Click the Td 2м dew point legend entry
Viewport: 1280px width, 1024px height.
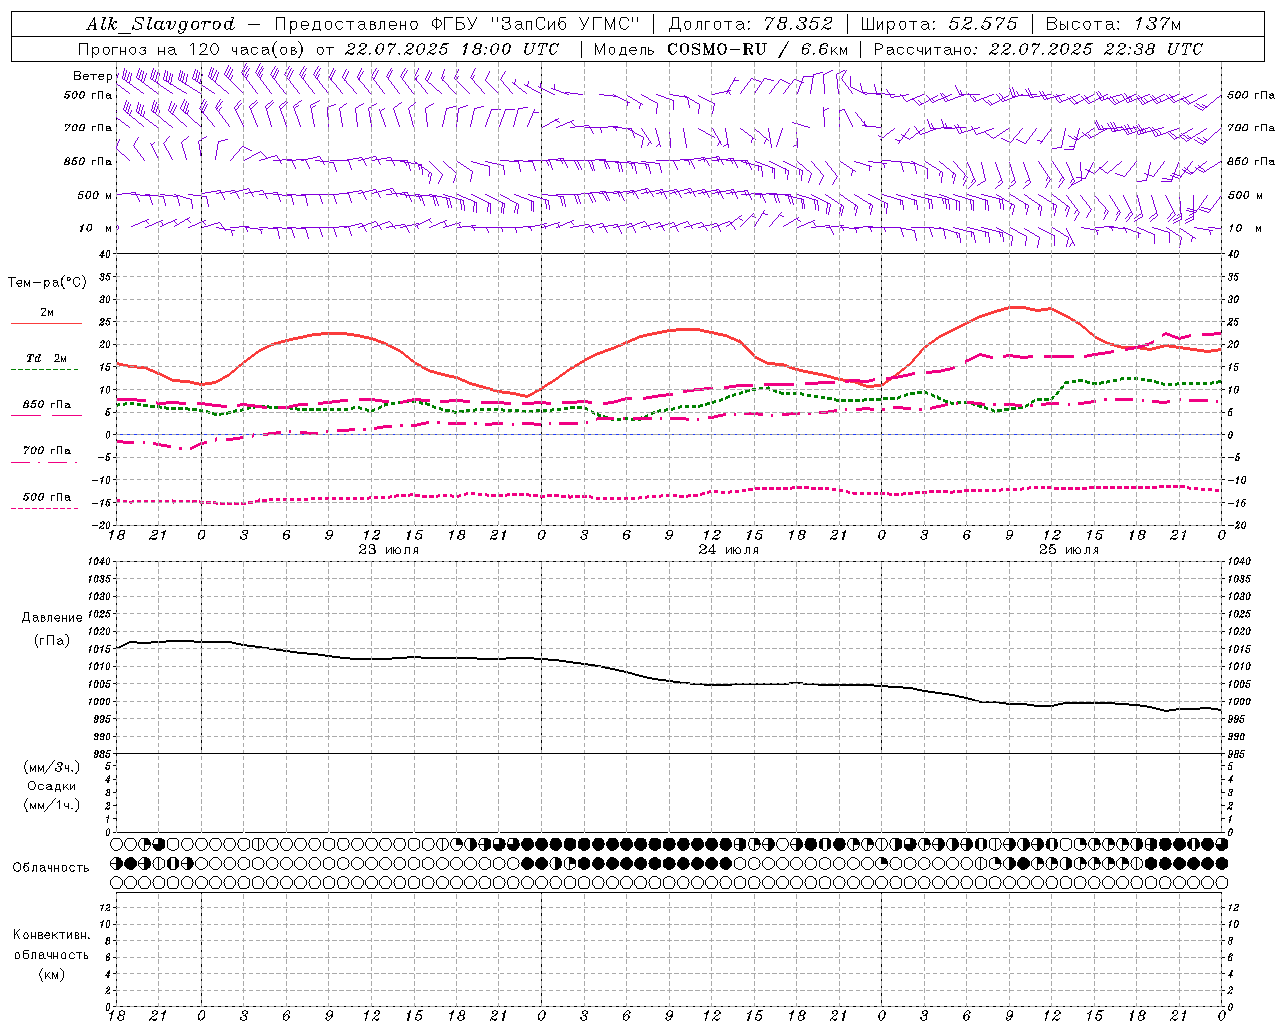pyautogui.click(x=47, y=358)
